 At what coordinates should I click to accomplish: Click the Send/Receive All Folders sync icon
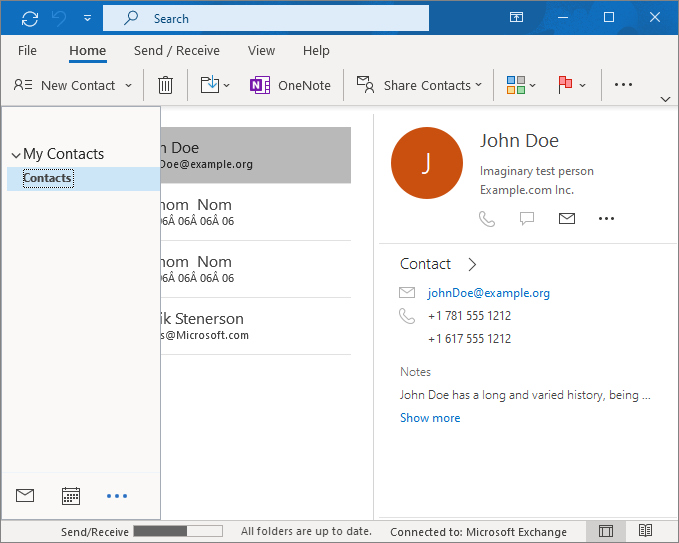click(30, 19)
